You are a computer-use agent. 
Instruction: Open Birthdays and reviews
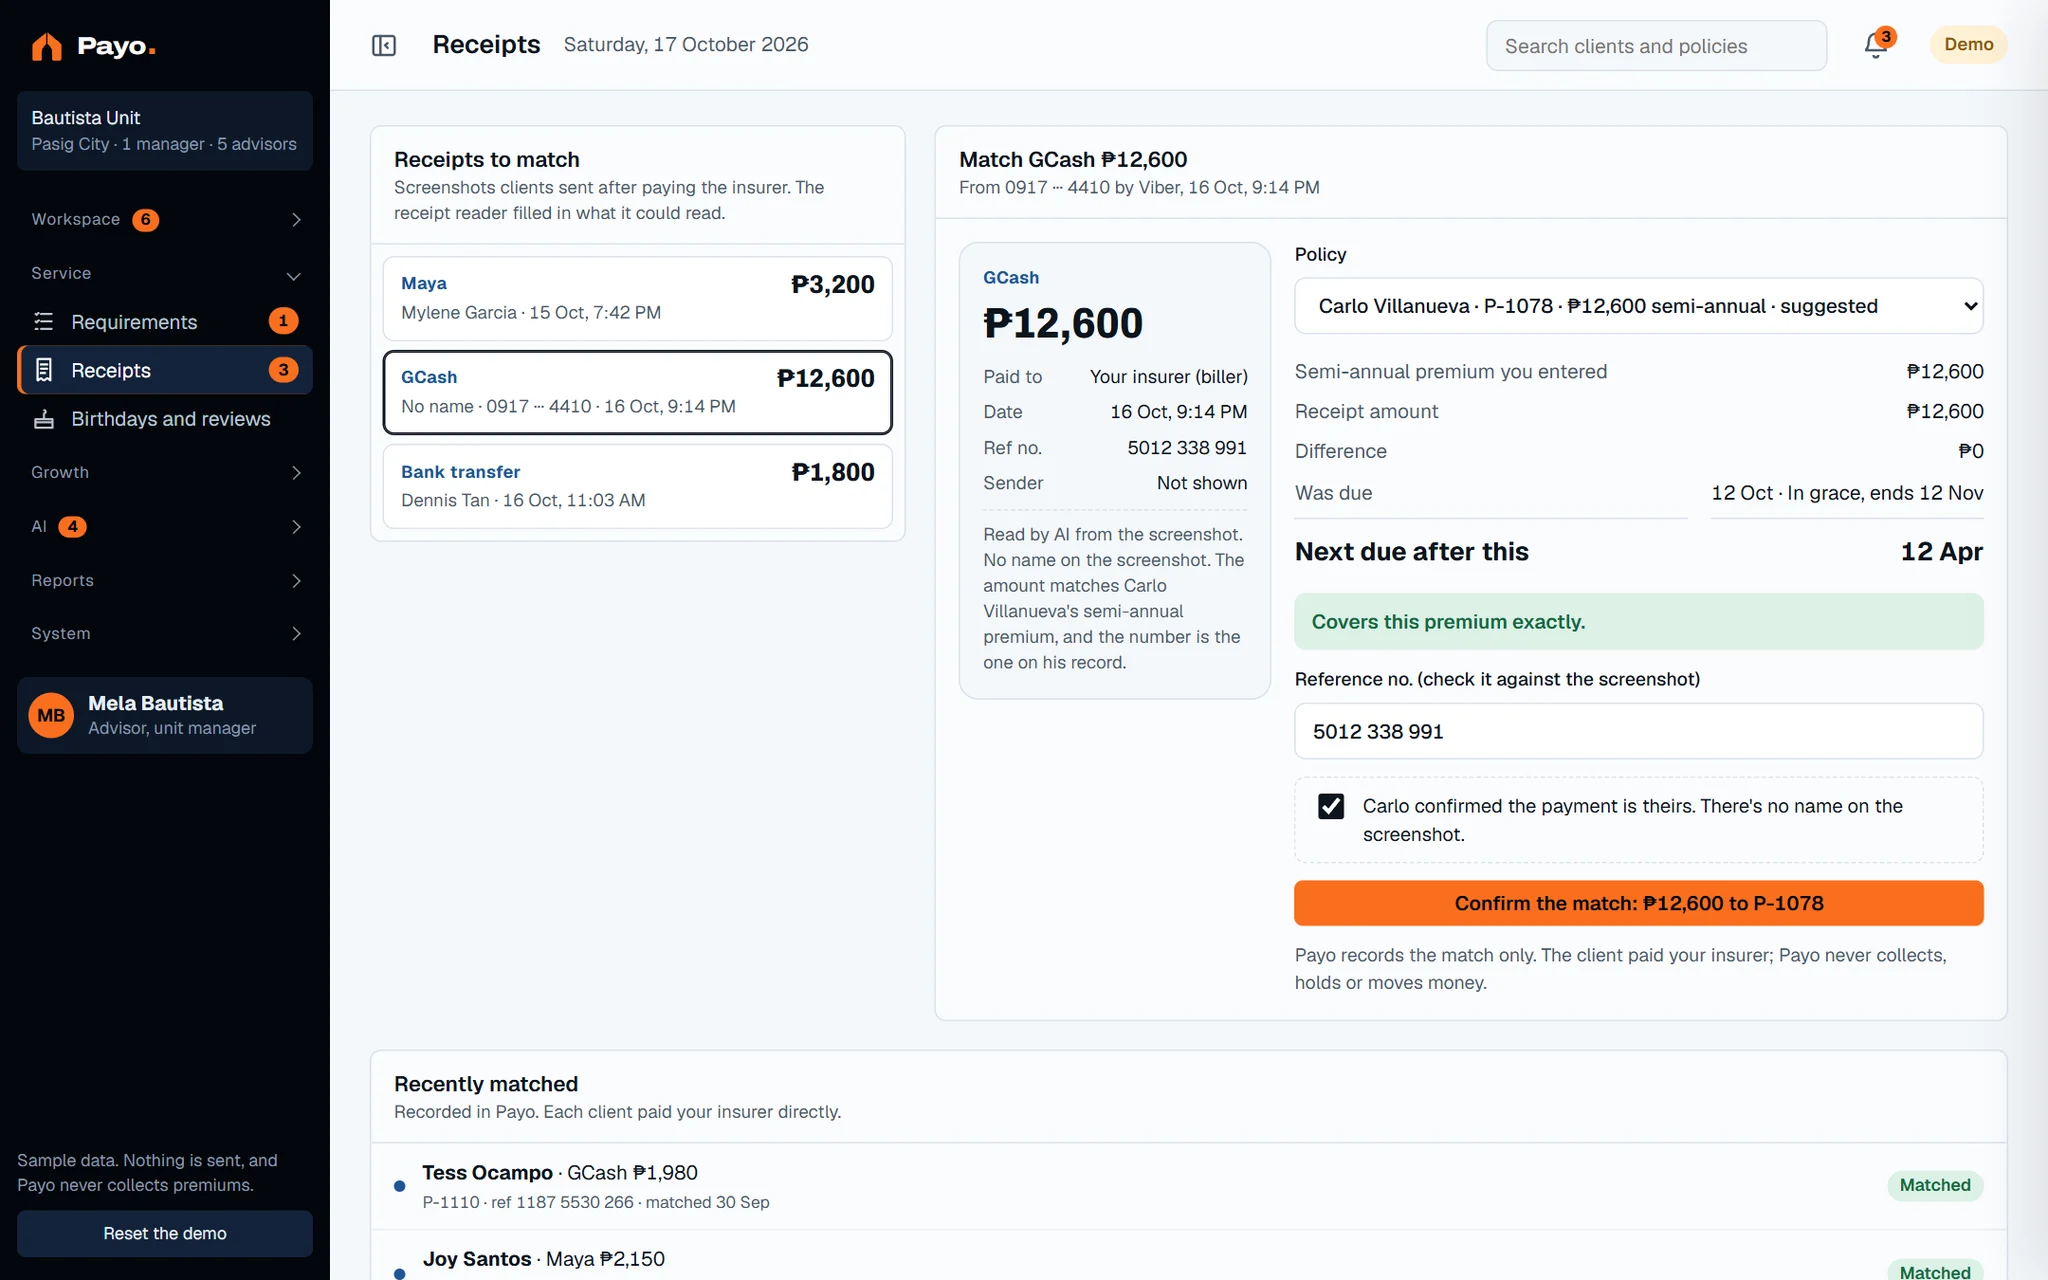[x=165, y=419]
